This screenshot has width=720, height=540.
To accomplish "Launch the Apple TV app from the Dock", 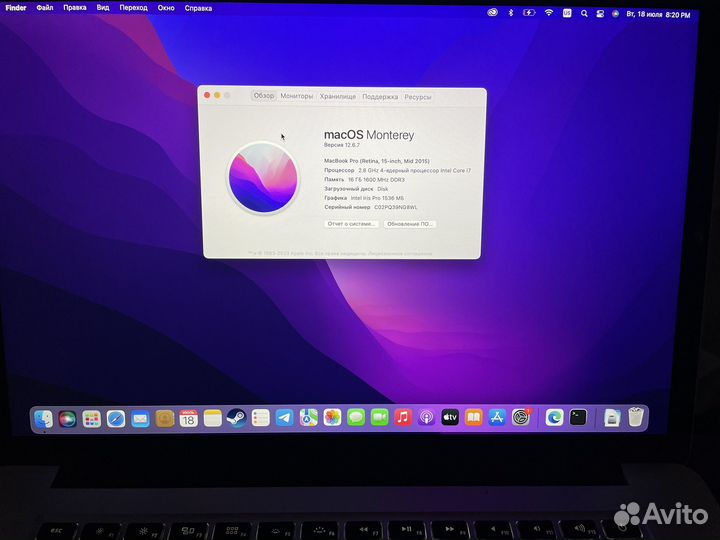I will [x=450, y=417].
